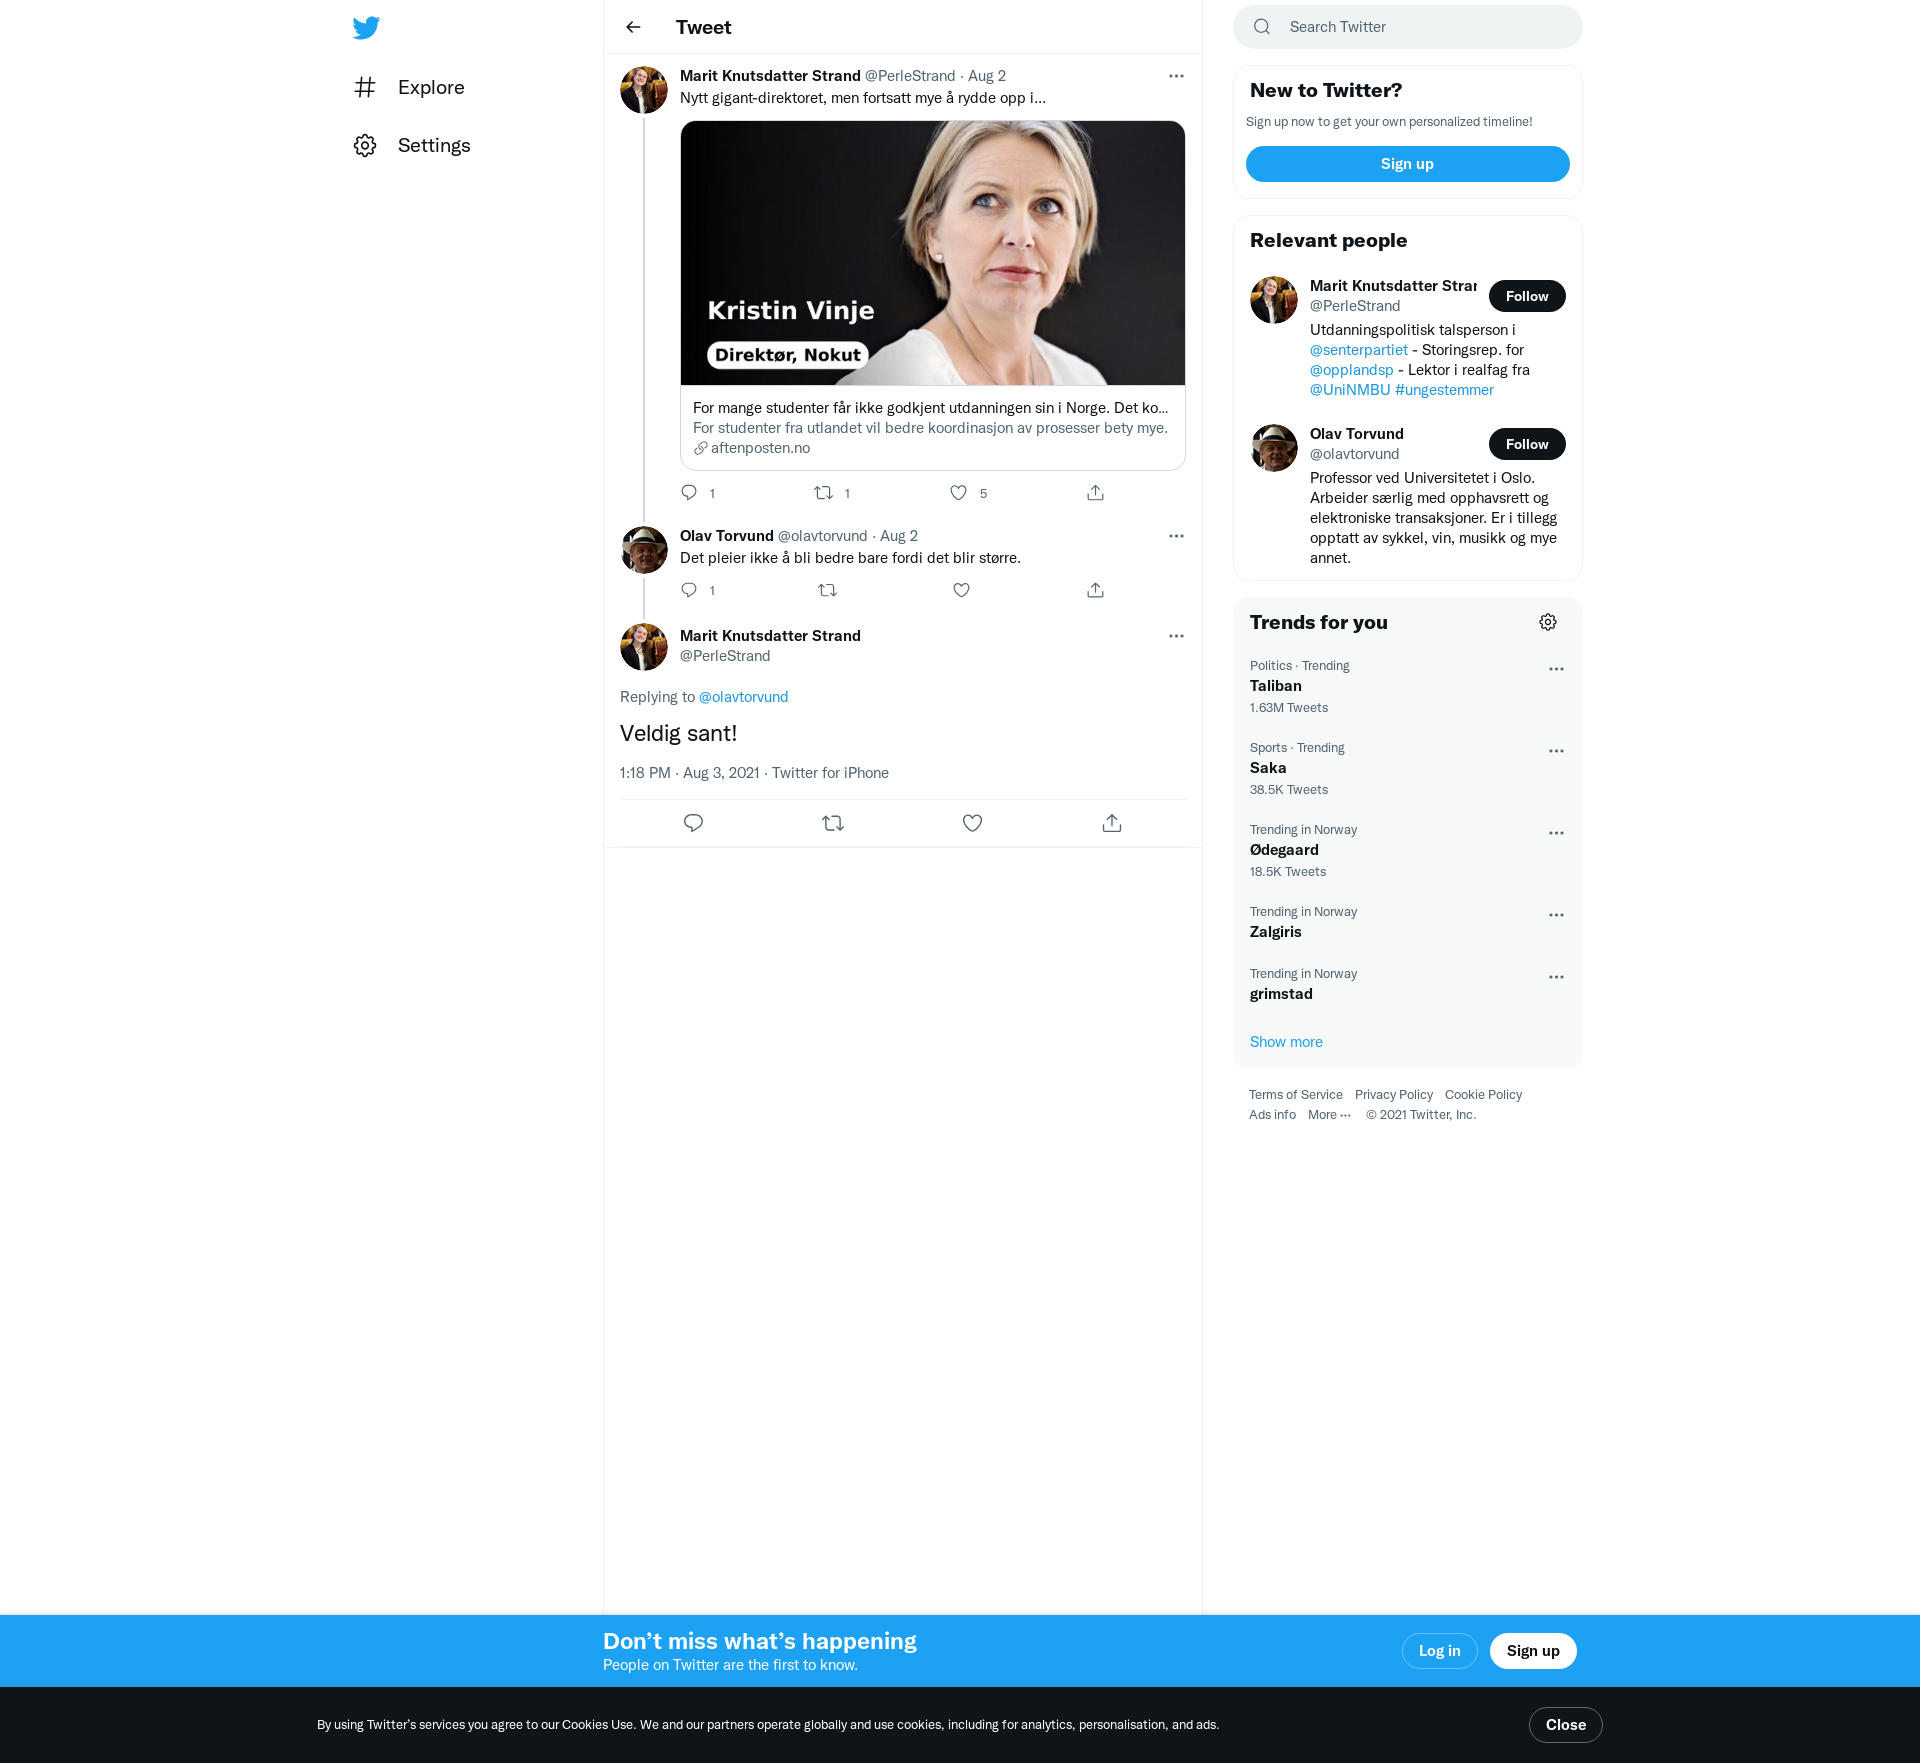
Task: Open the aftenposten.no link
Action: tap(760, 448)
